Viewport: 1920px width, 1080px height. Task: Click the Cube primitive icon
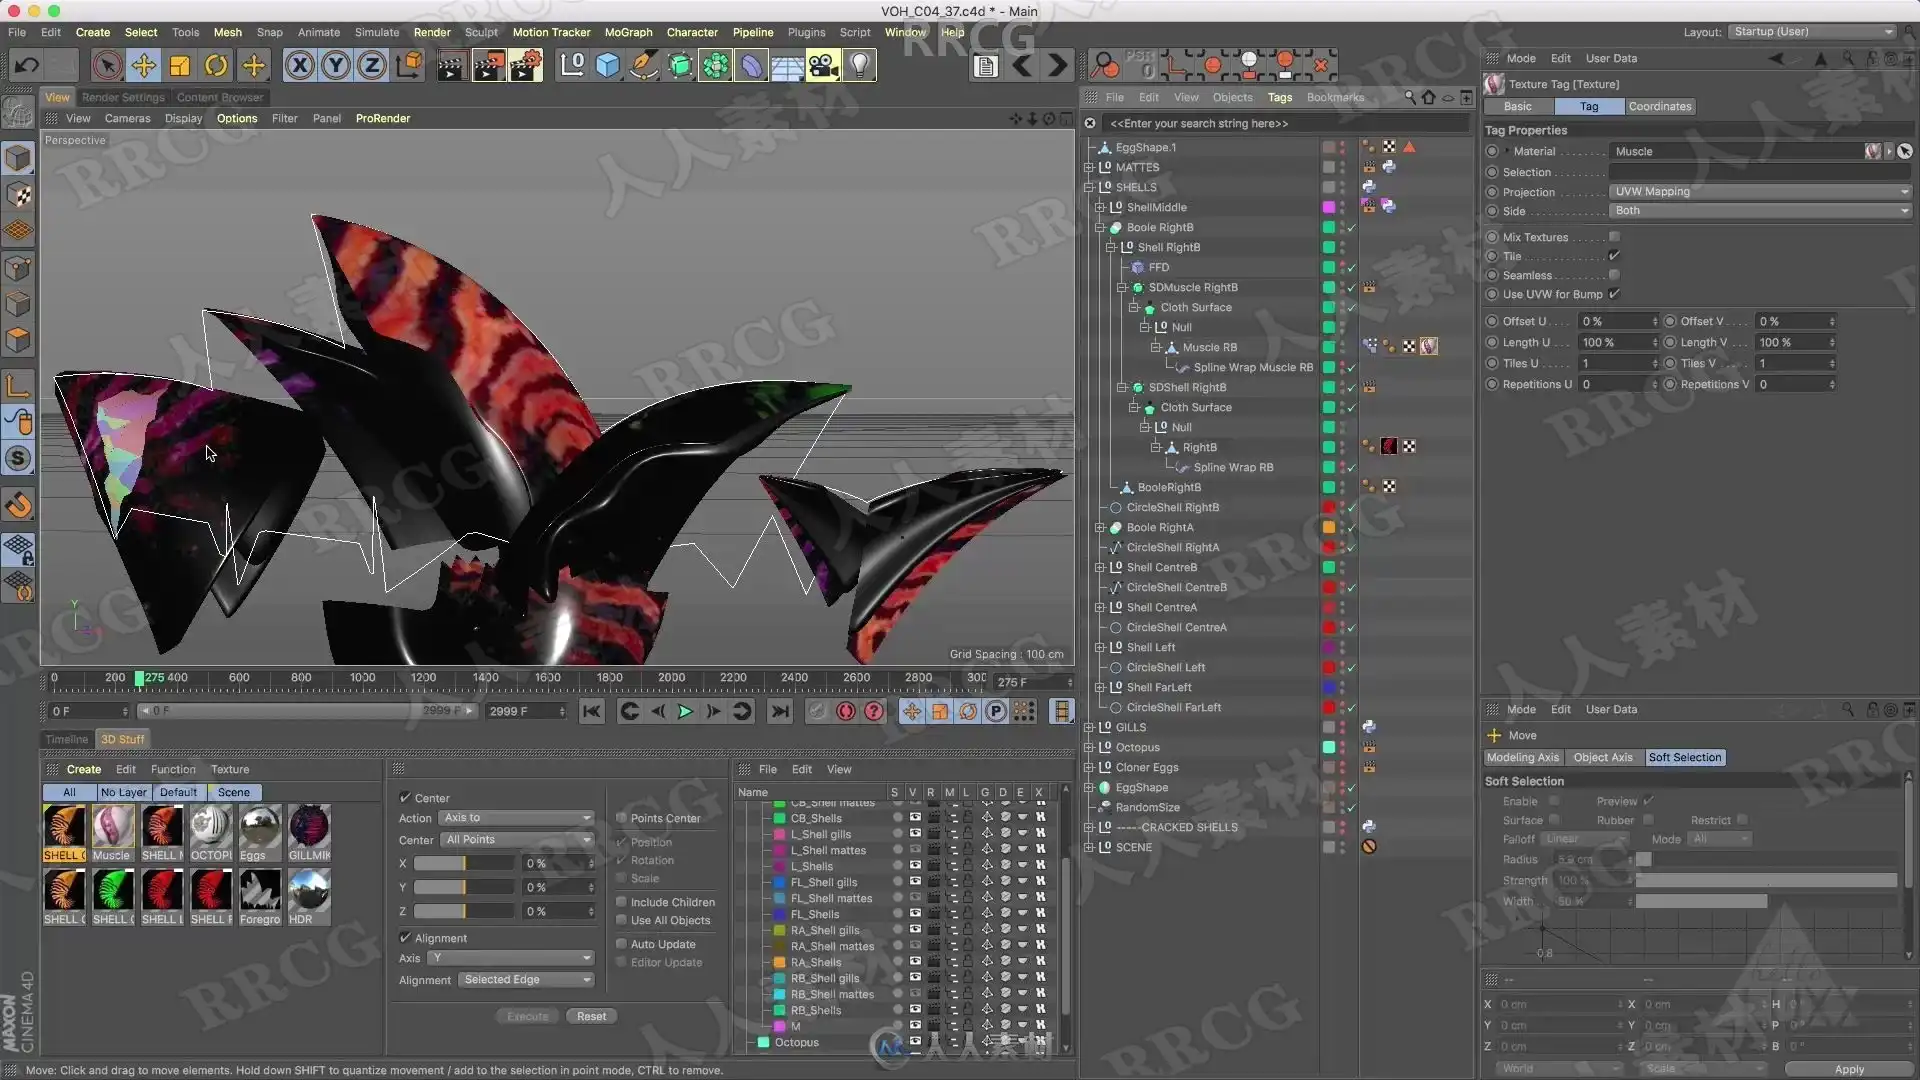pyautogui.click(x=607, y=66)
